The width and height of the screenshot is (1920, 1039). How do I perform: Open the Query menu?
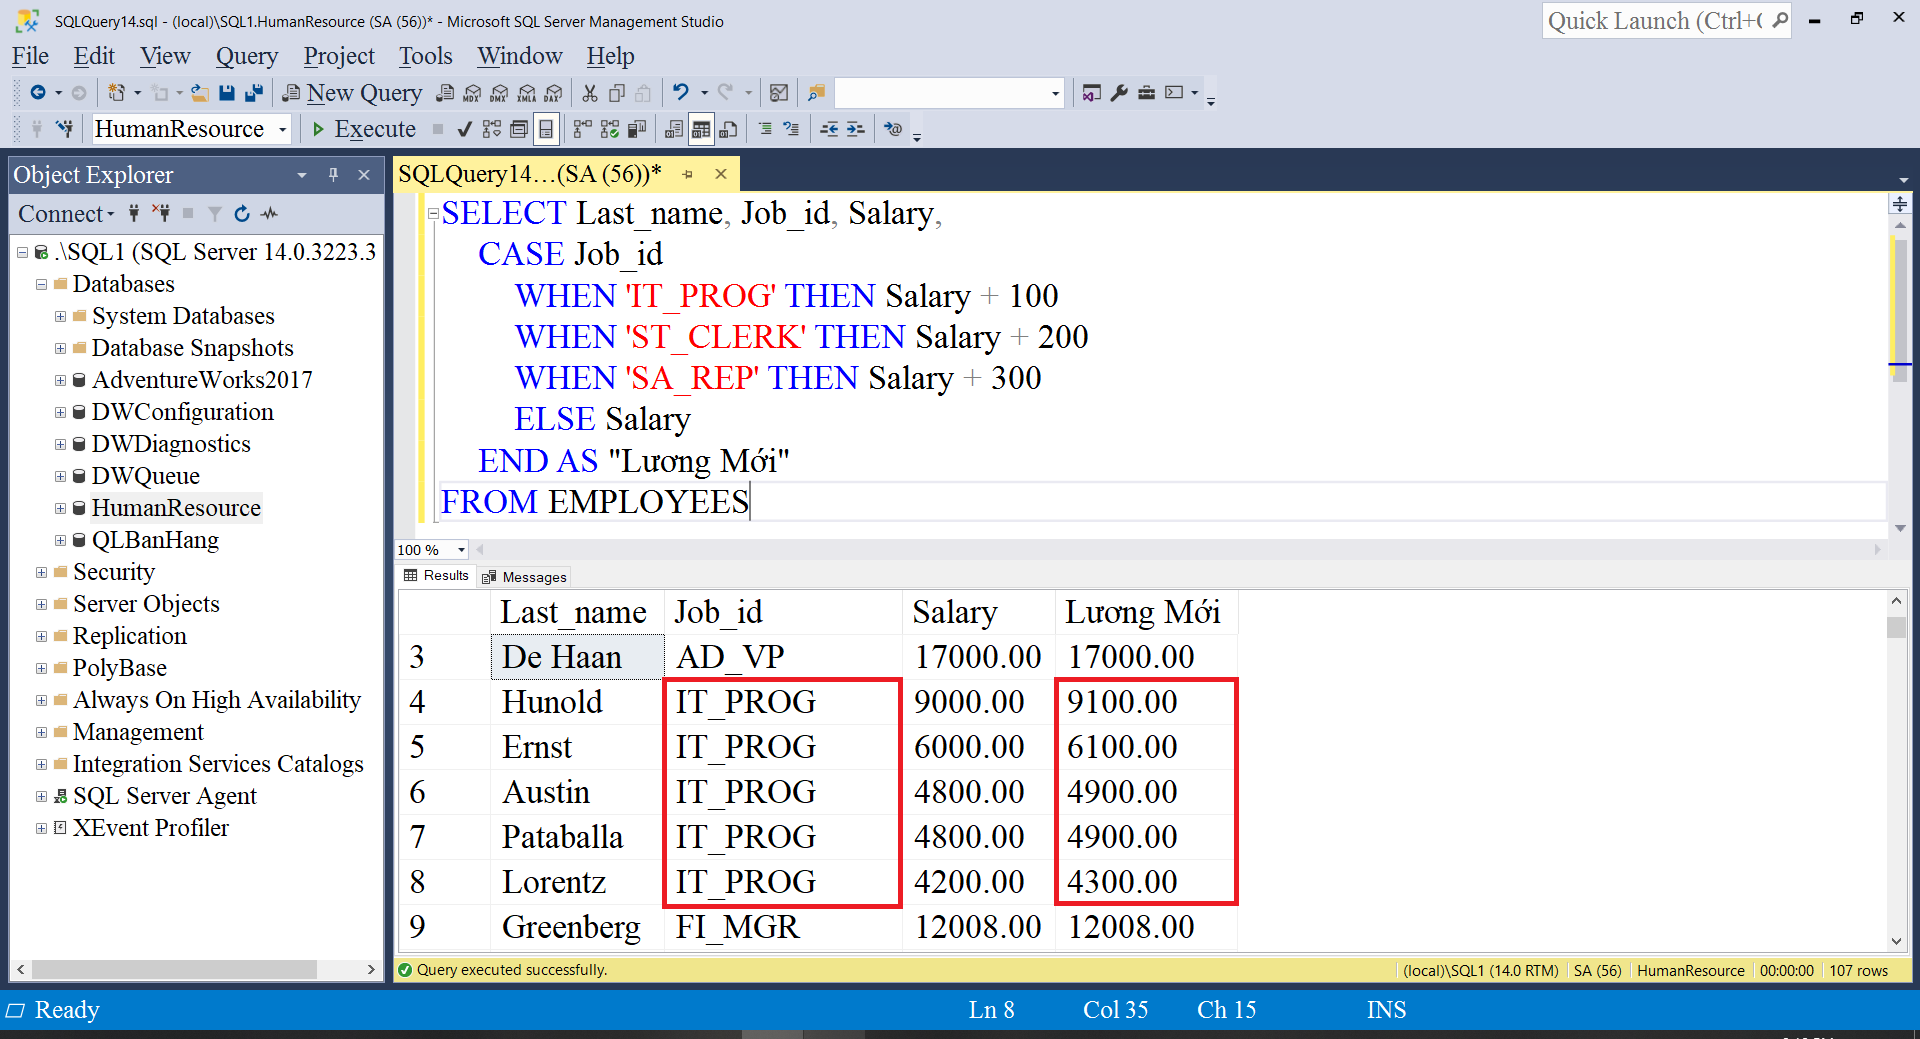pos(247,56)
